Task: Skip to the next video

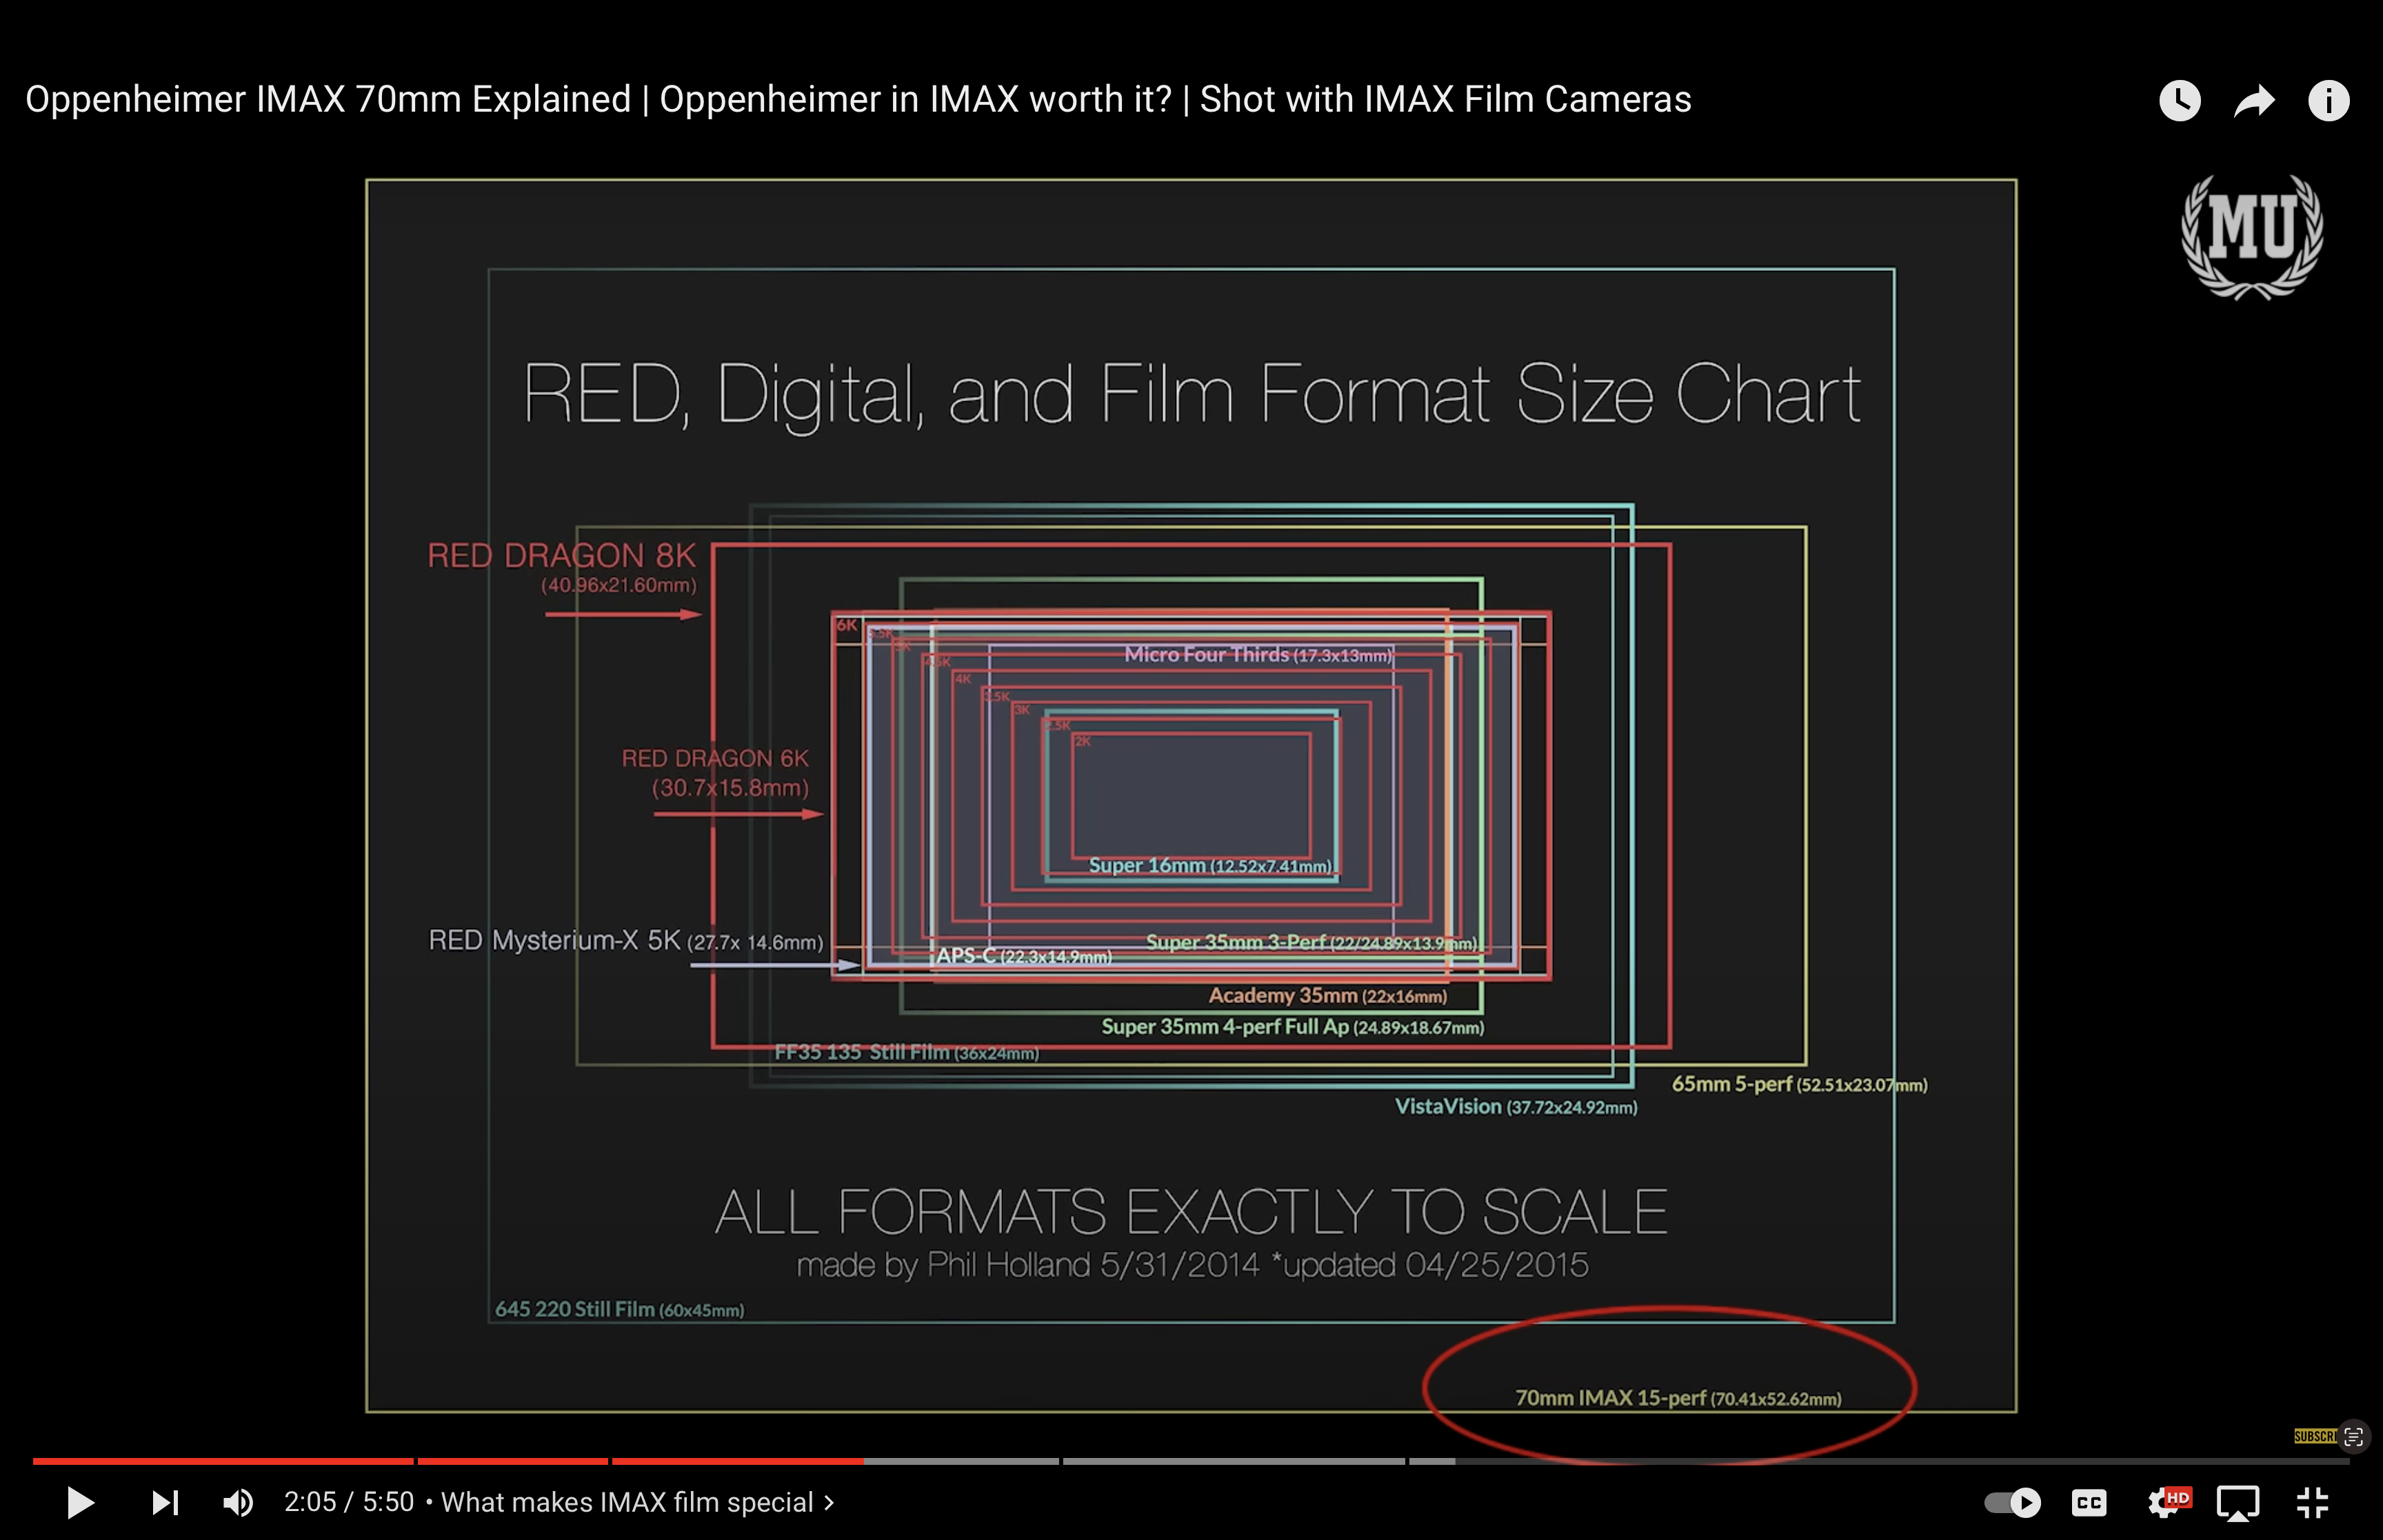Action: coord(165,1502)
